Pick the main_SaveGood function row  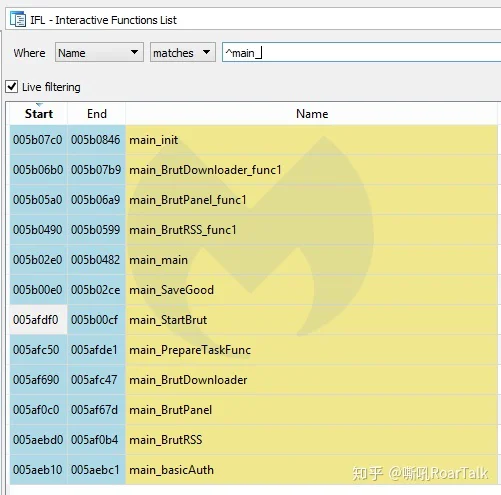[x=253, y=290]
